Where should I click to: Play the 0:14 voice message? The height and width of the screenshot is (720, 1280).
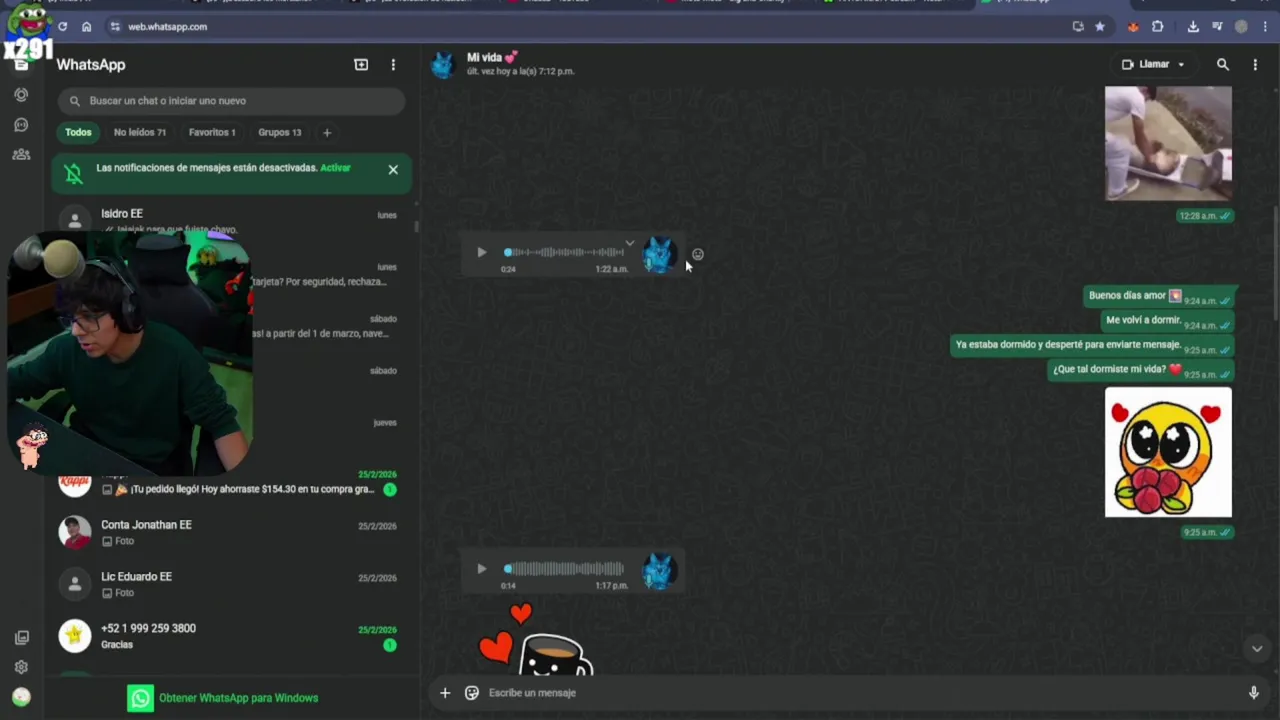(x=481, y=569)
